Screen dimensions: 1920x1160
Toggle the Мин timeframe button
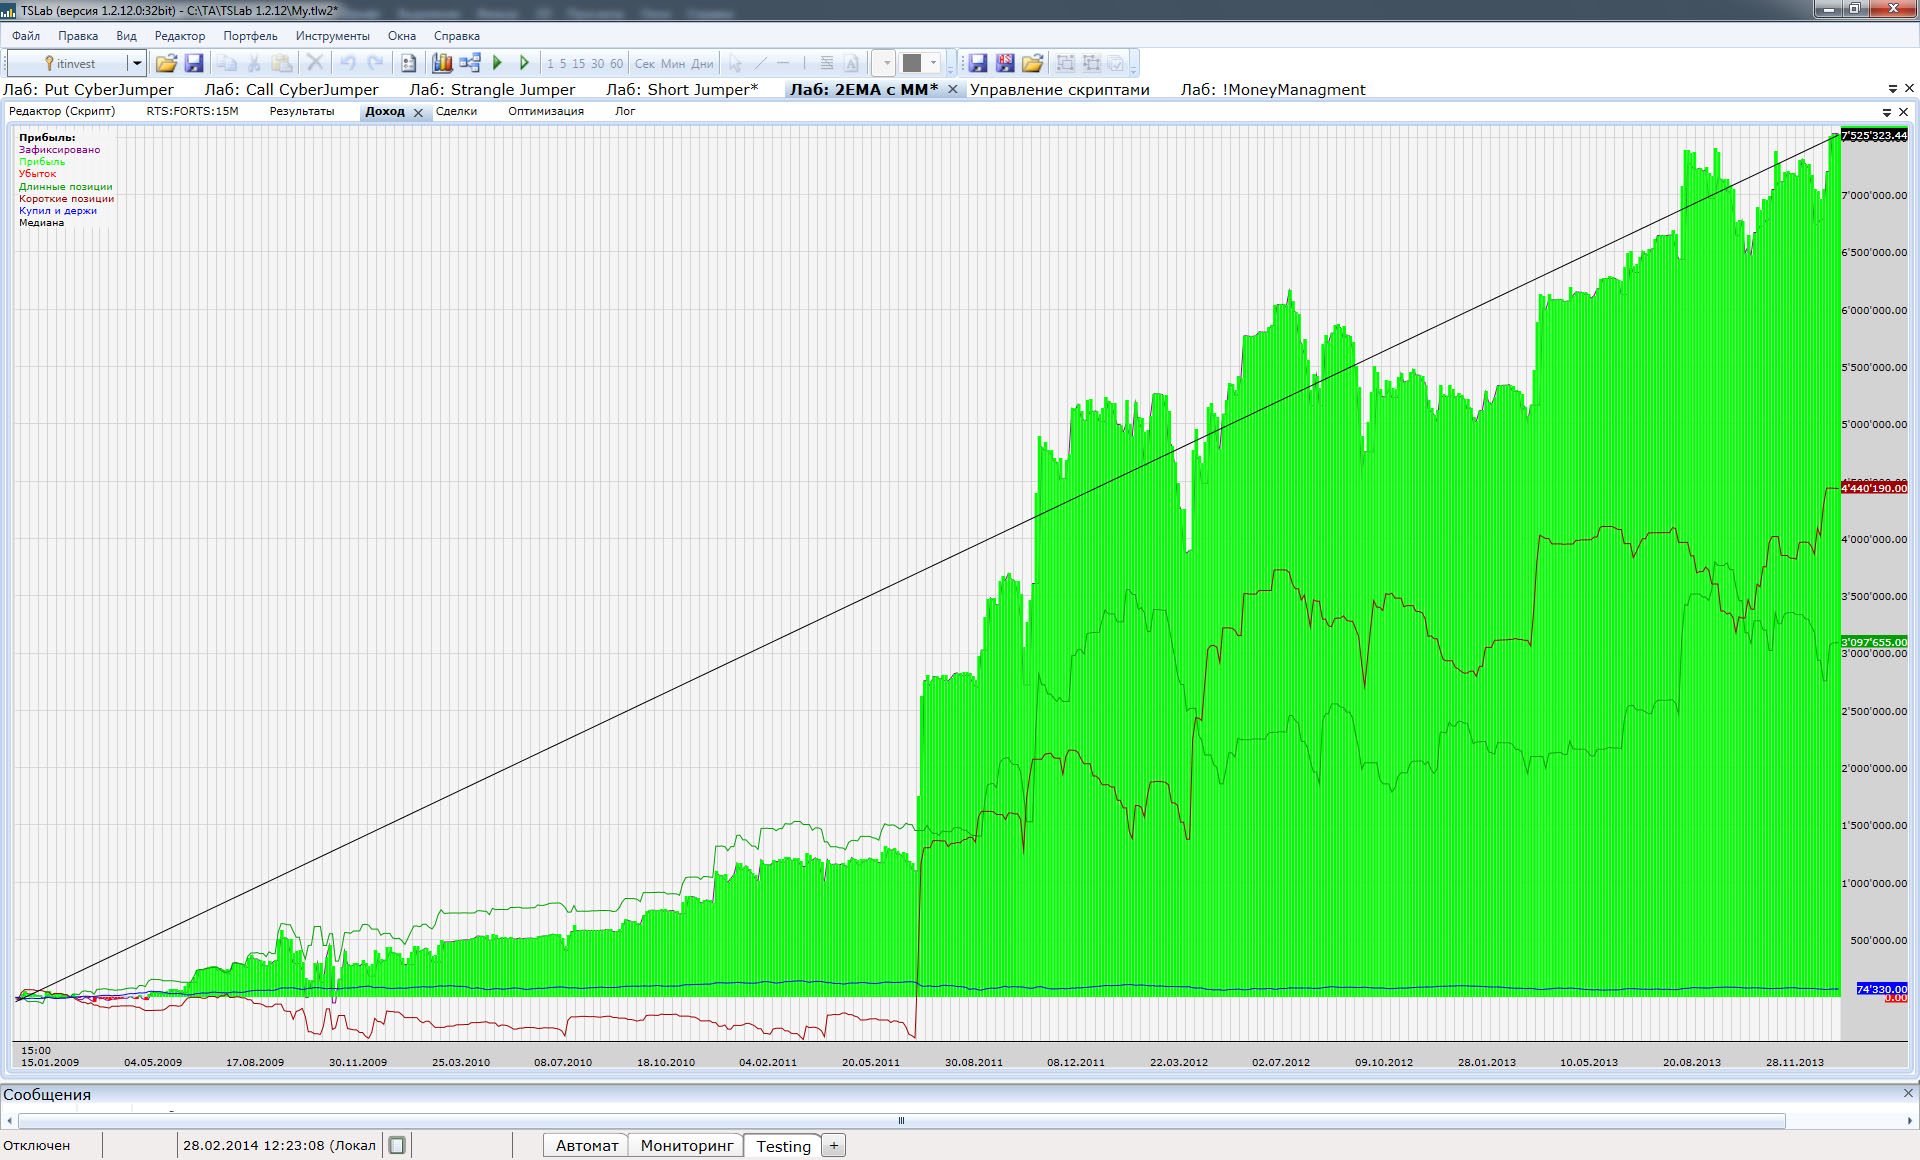673,63
